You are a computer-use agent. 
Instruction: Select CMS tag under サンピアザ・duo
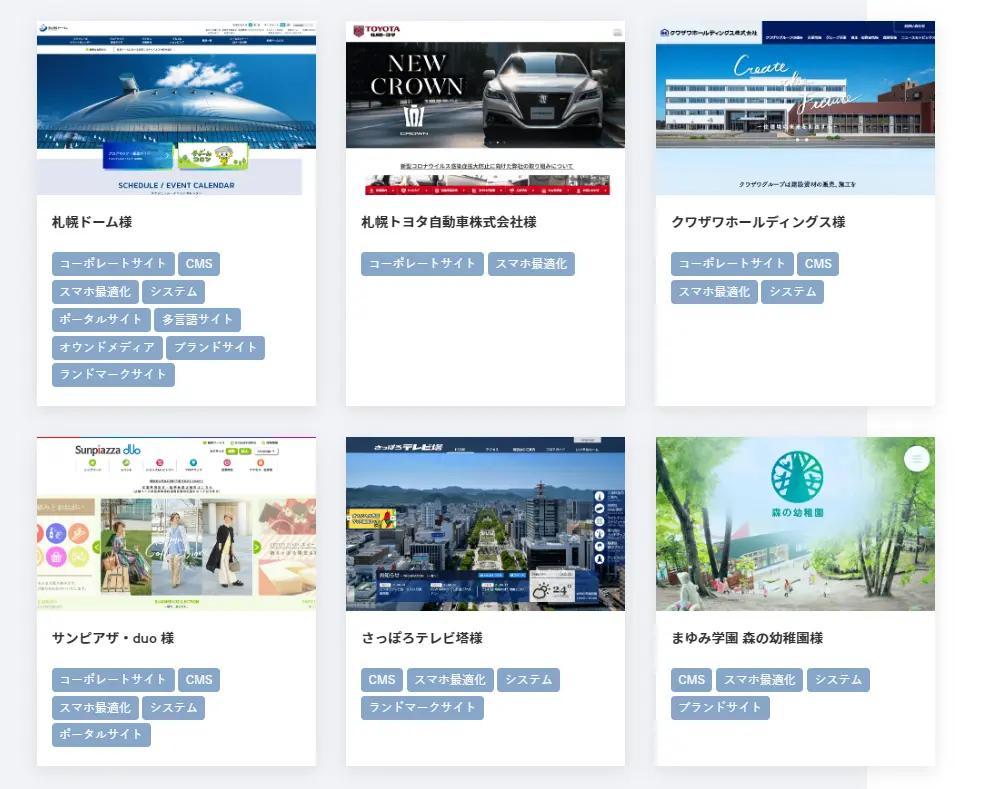(x=199, y=680)
